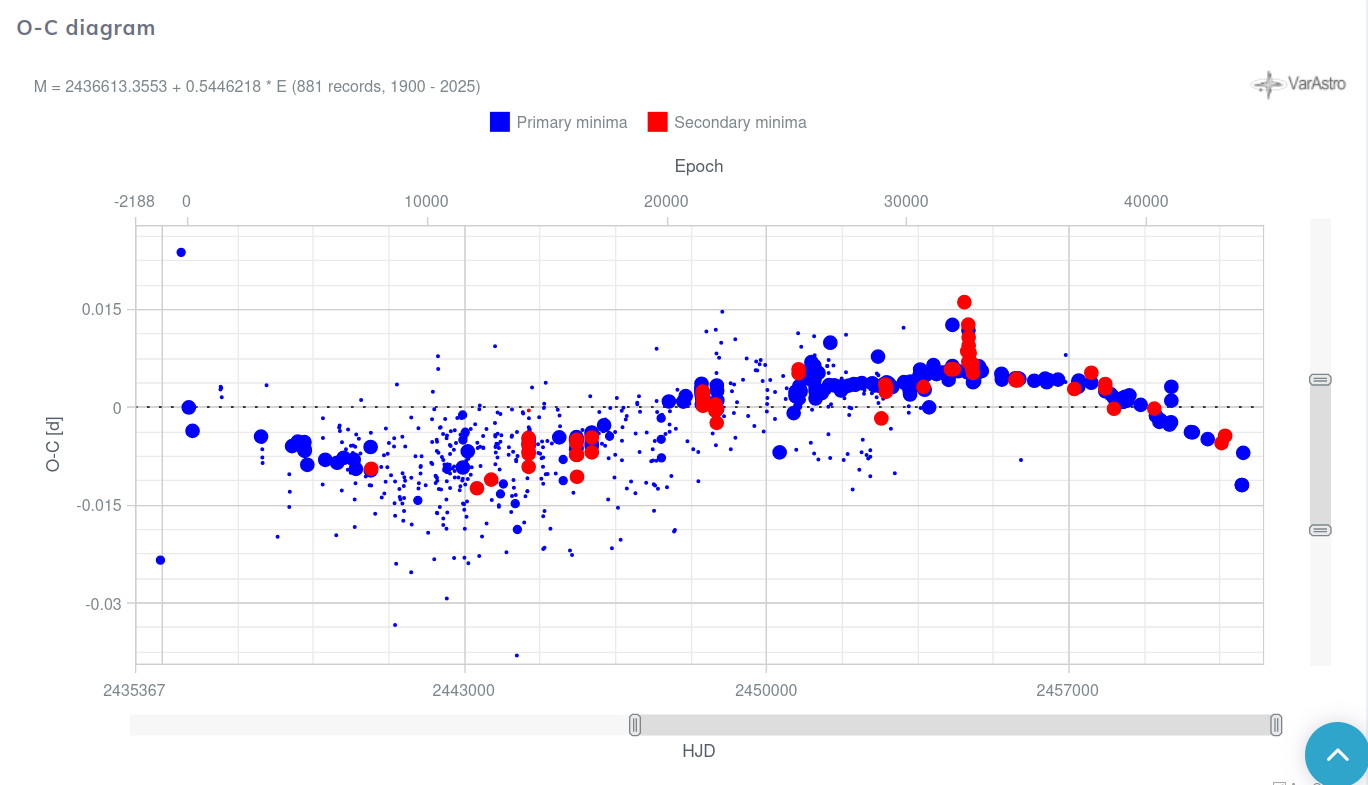Viewport: 1368px width, 785px height.
Task: Toggle Secondary minima series via legend label
Action: (740, 123)
